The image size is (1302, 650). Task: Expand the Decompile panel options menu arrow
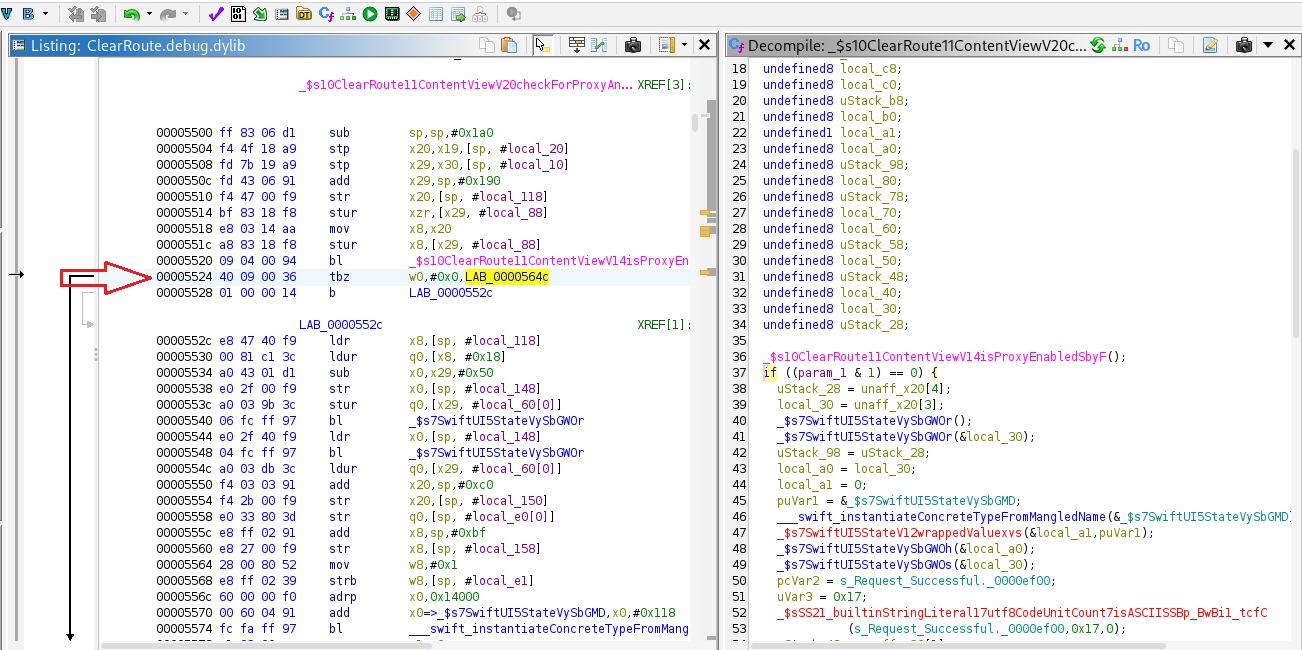[x=1267, y=45]
